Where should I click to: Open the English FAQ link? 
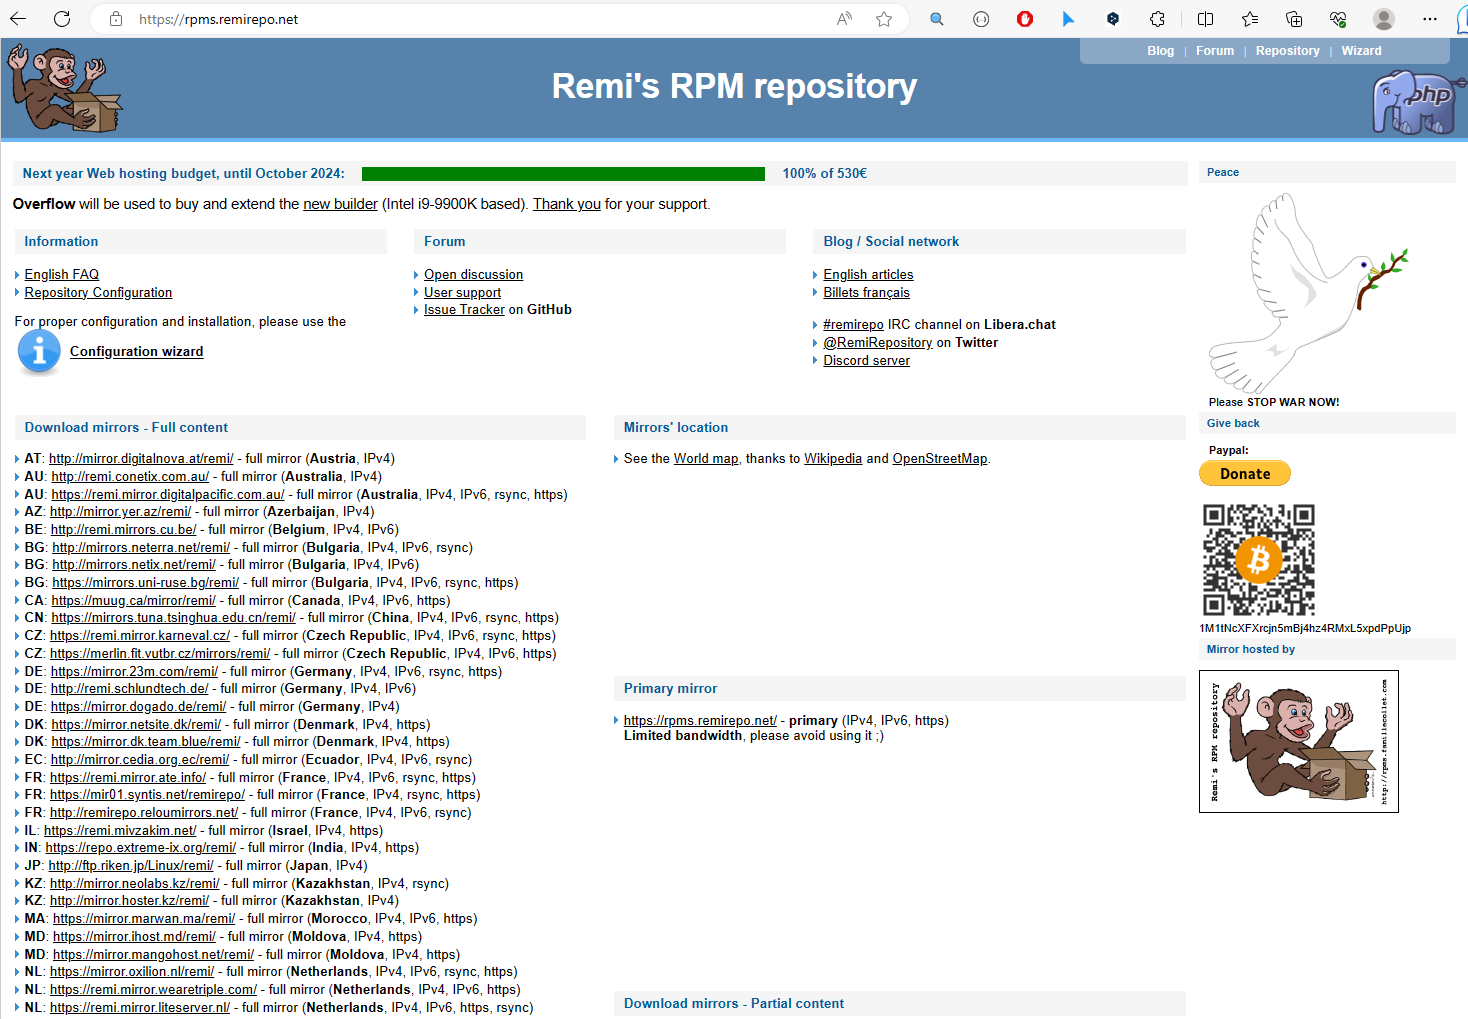[62, 274]
